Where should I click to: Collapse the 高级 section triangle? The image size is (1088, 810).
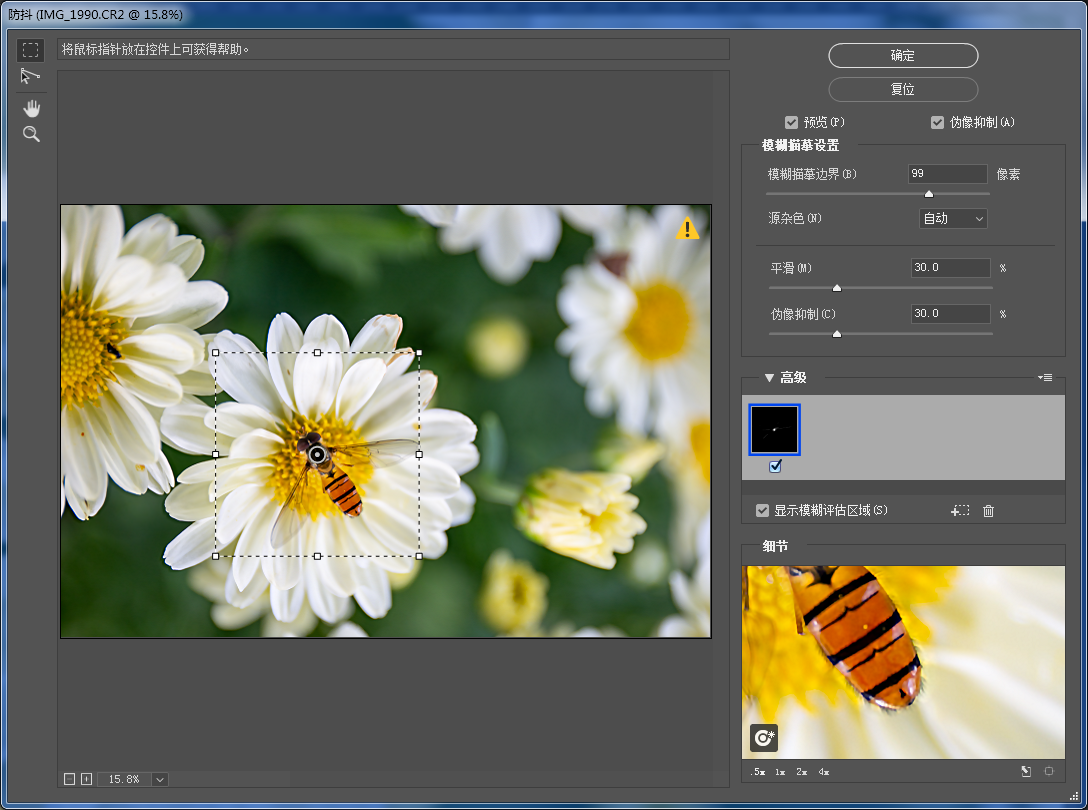(x=769, y=378)
